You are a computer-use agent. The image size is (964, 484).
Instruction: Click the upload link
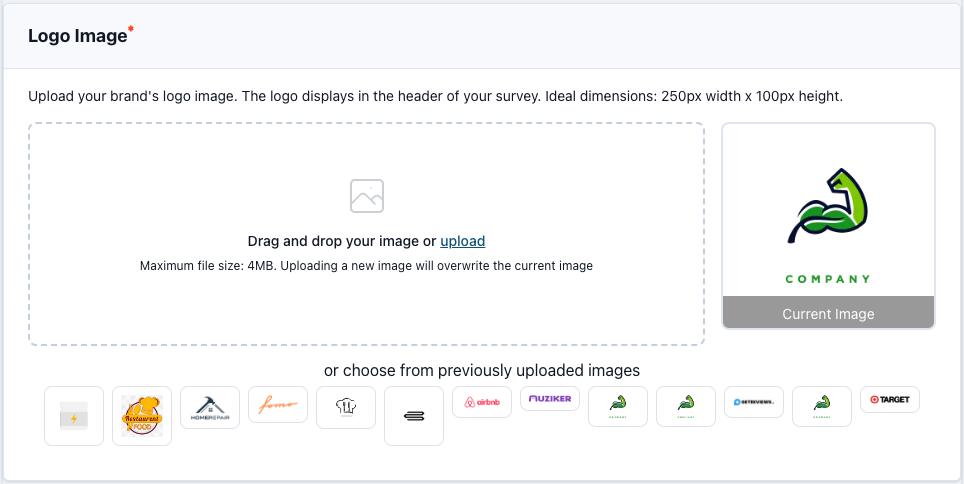pos(462,241)
